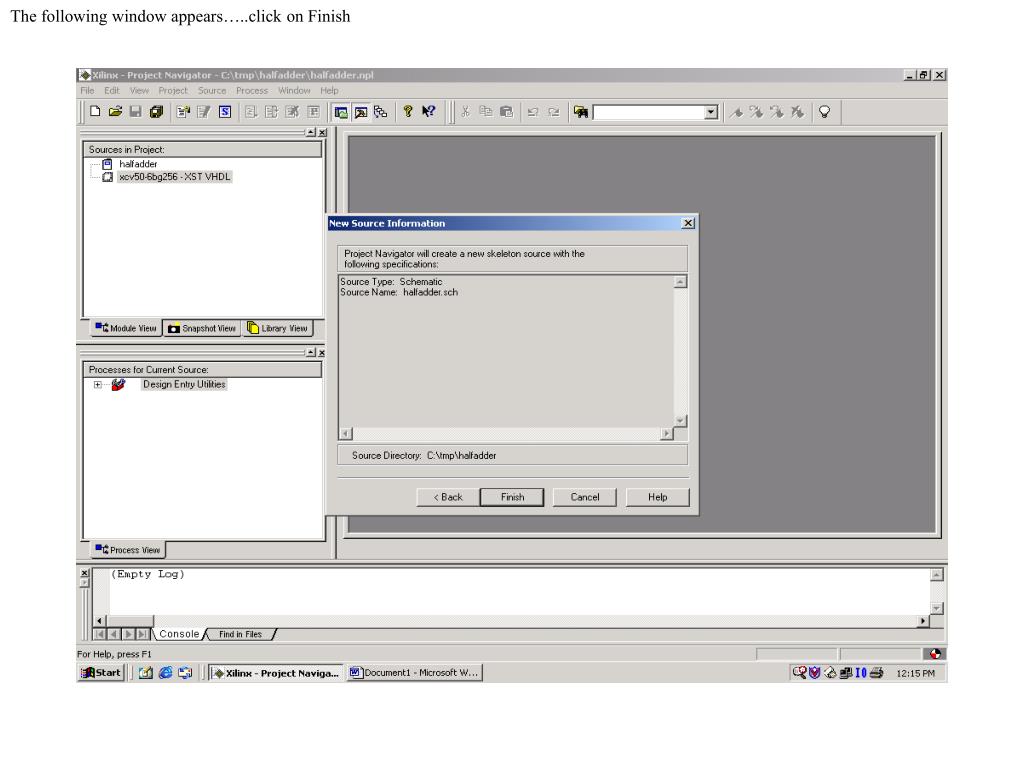Switch to the Library View tab
Image resolution: width=1024 pixels, height=768 pixels.
[x=278, y=328]
